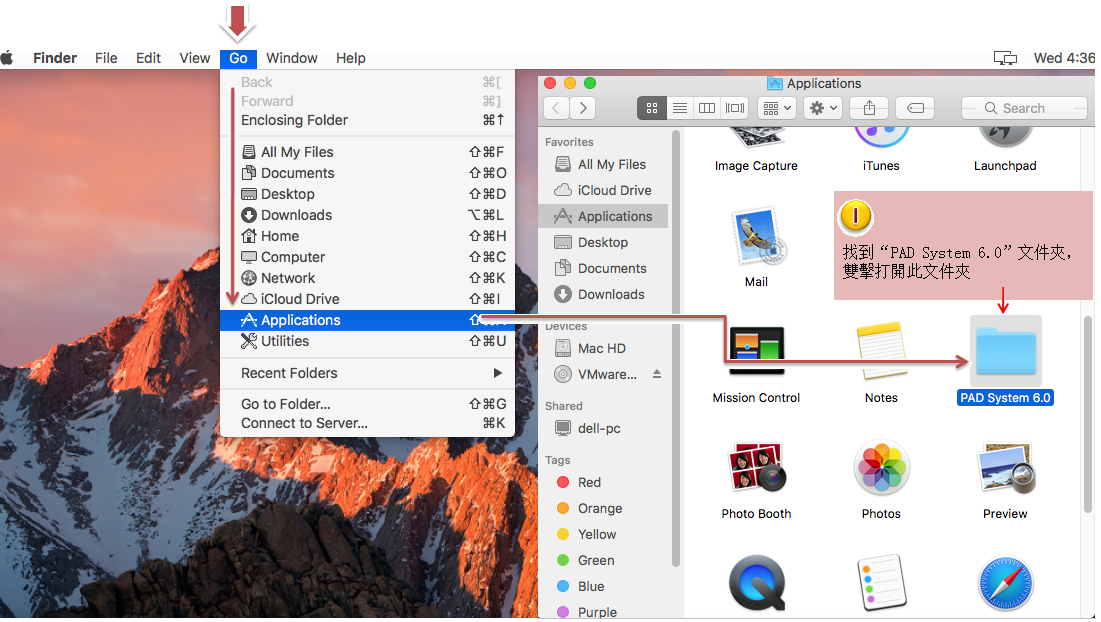
Task: Choose Documents in the Go menu
Action: [x=367, y=173]
